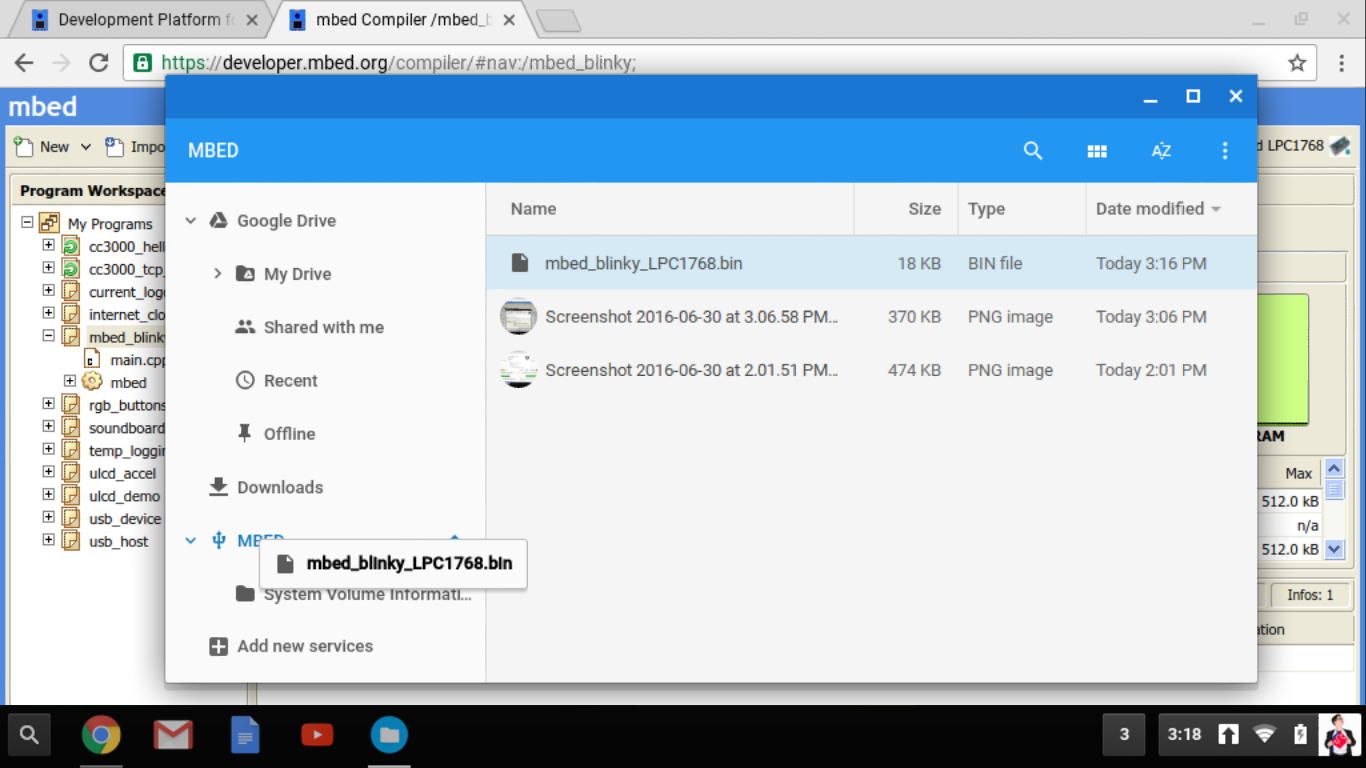Image resolution: width=1366 pixels, height=768 pixels.
Task: Go back in the browser
Action: coord(24,63)
